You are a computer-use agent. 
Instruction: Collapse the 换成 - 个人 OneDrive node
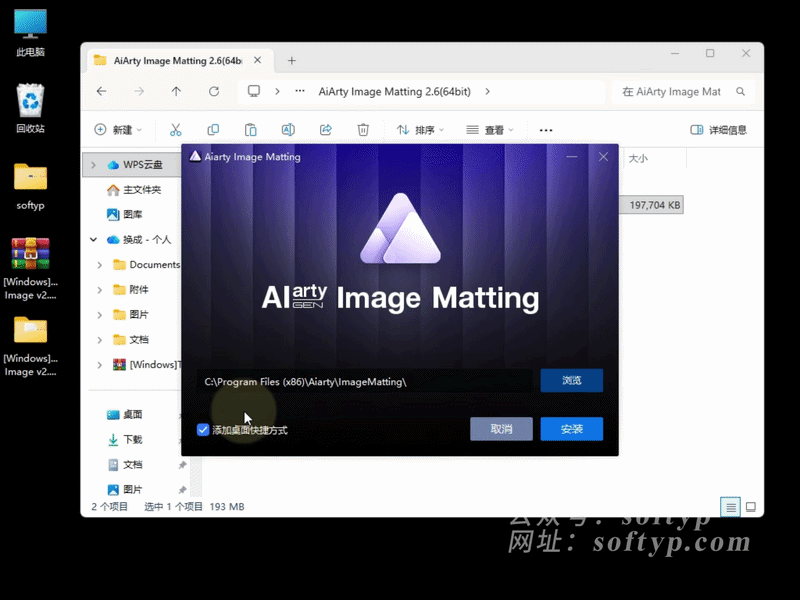93,239
